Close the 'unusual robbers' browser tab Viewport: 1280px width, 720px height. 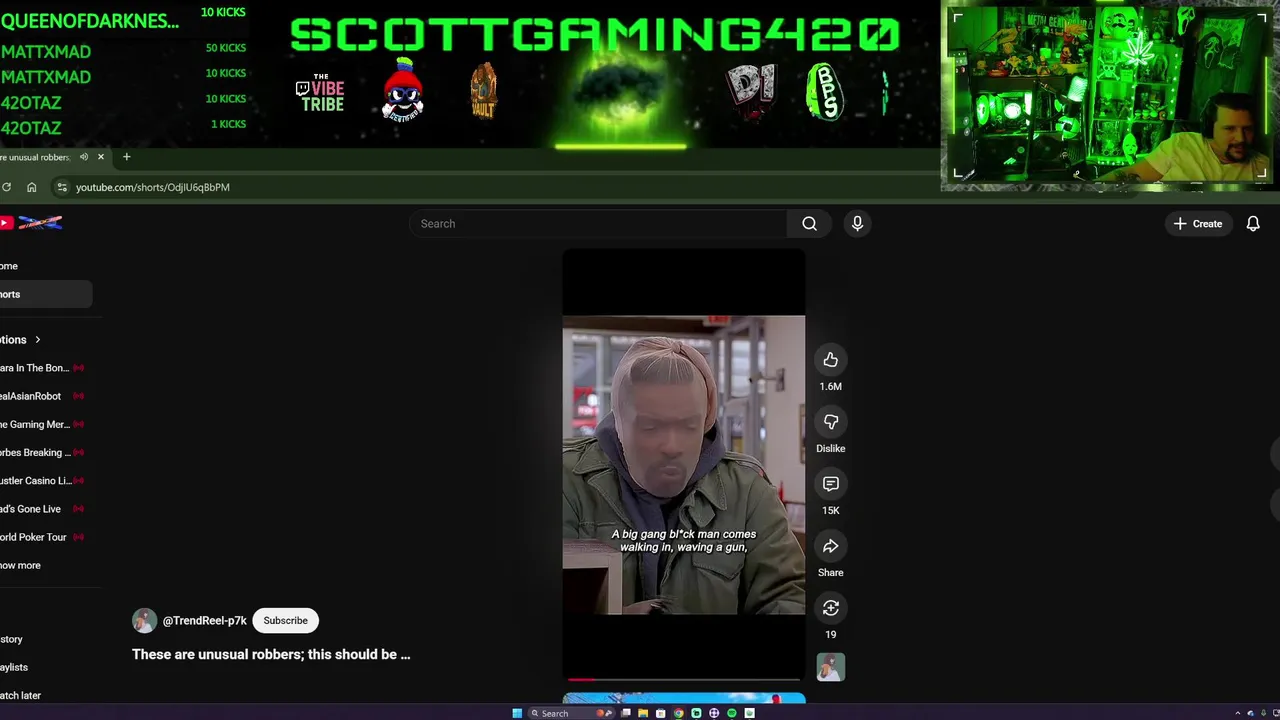pos(100,157)
